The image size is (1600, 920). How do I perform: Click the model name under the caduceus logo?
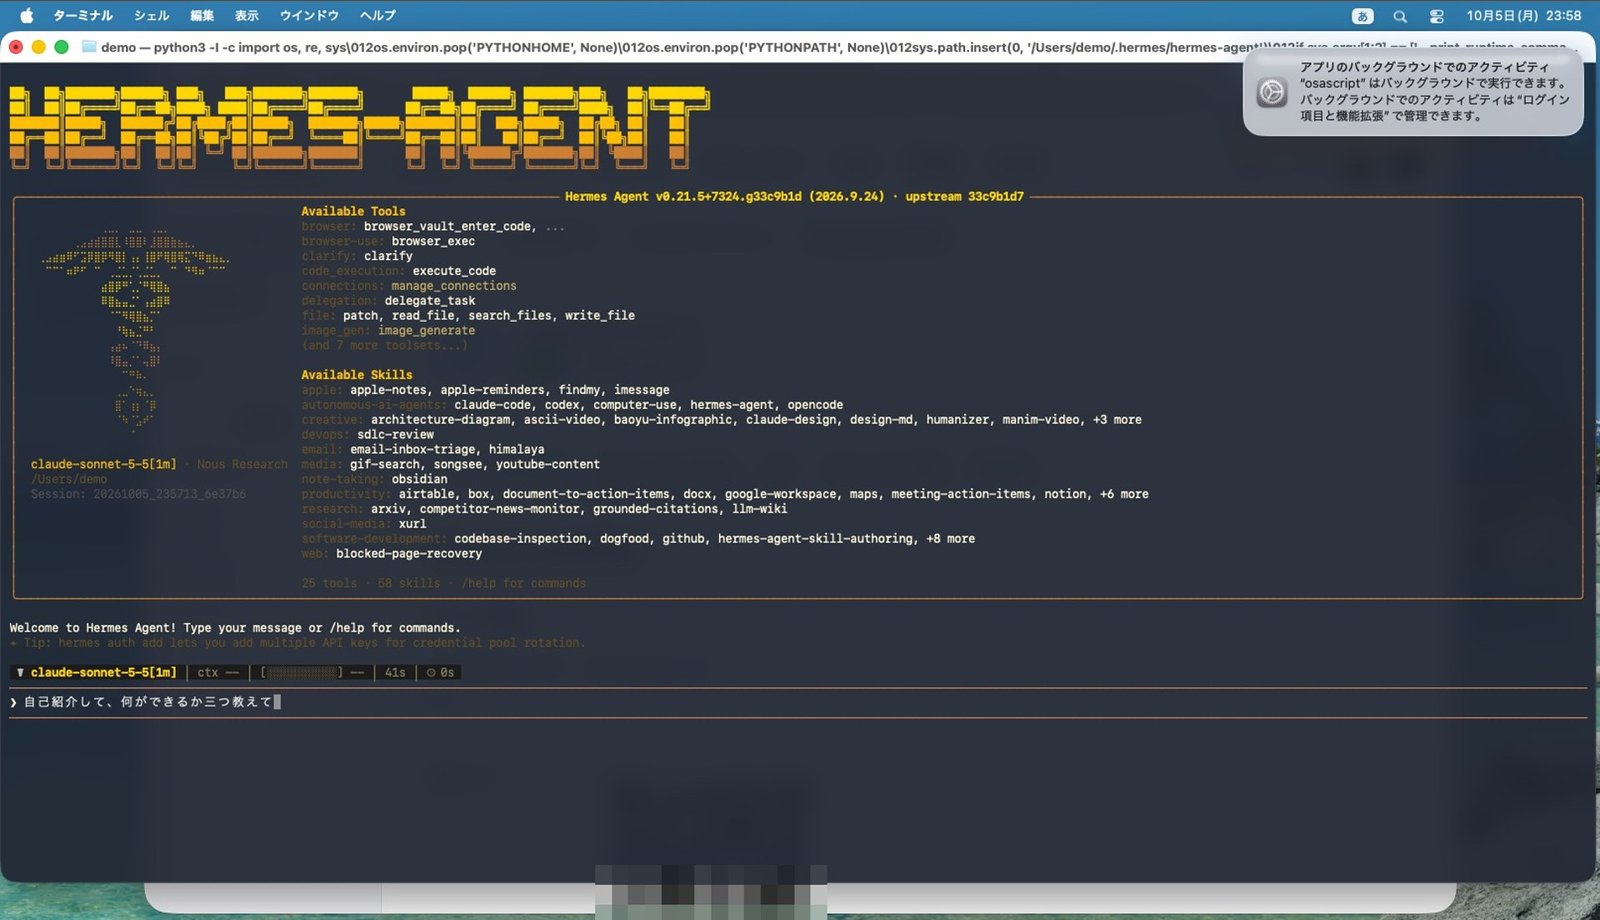click(103, 464)
